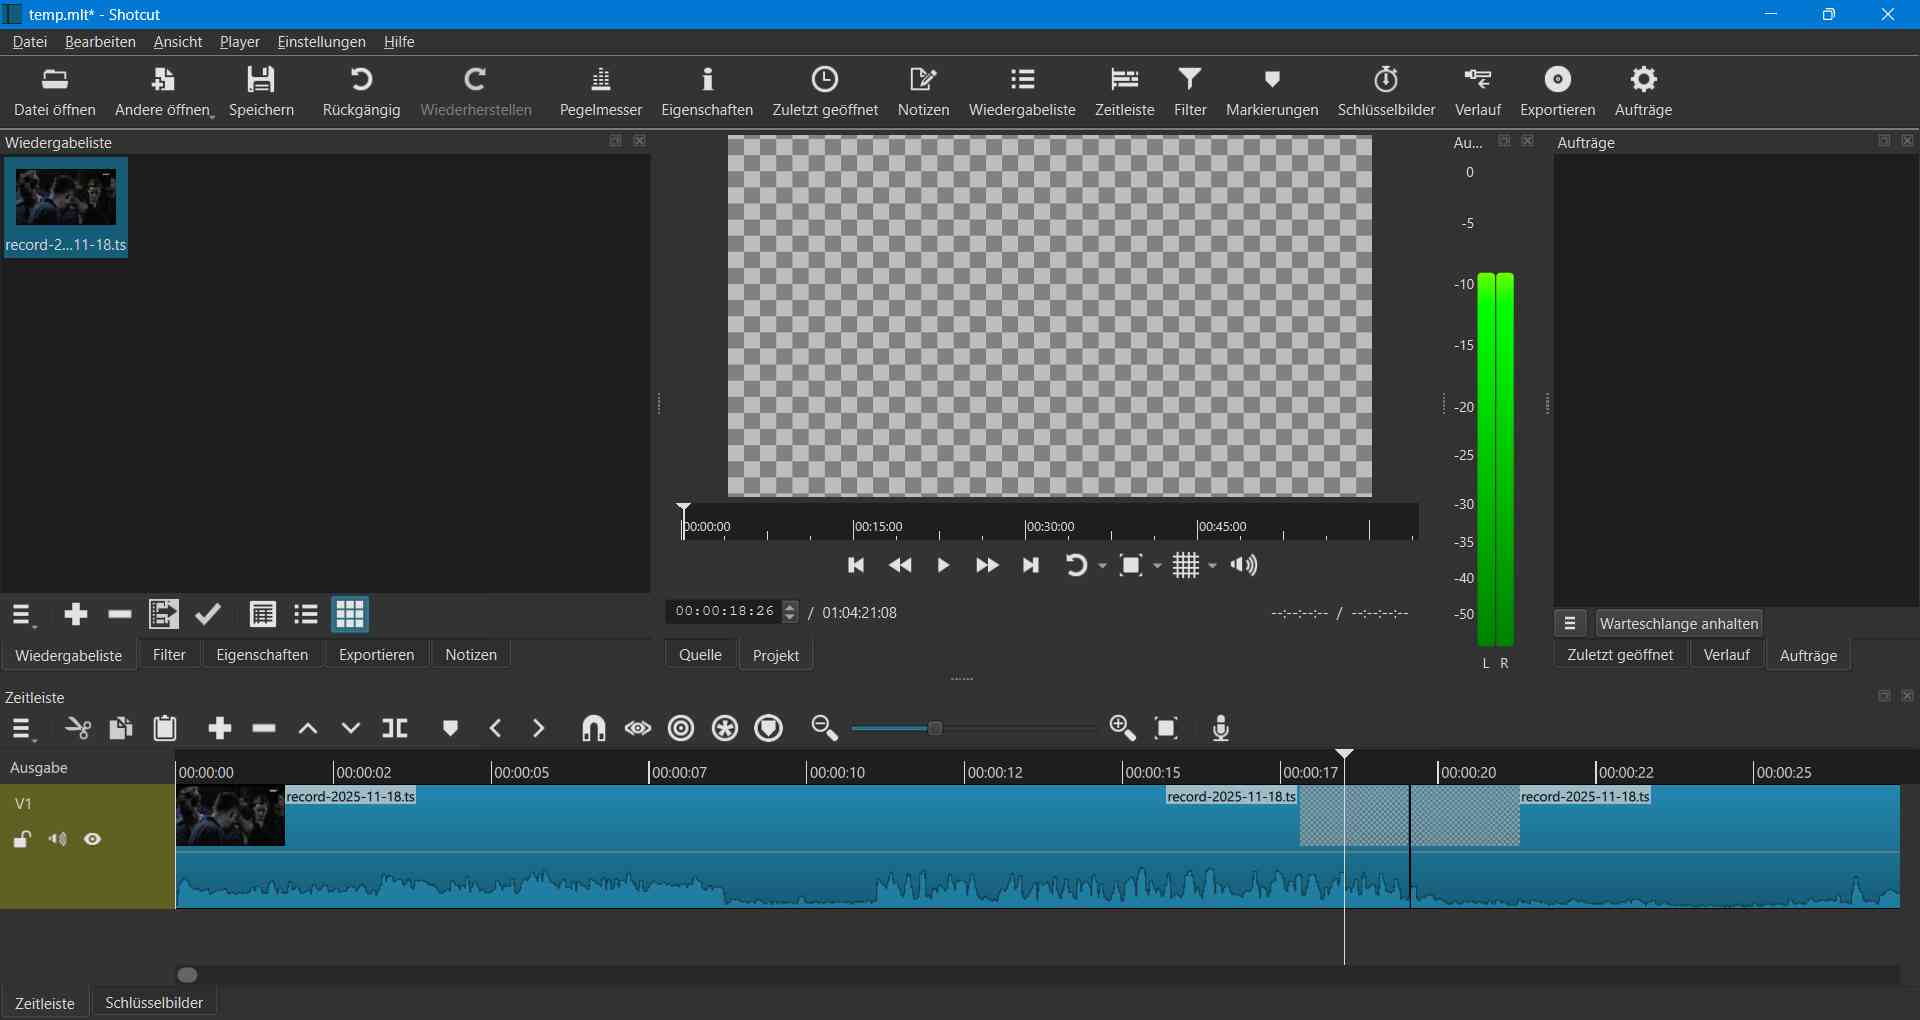Hide the V1 track with eye icon
The width and height of the screenshot is (1920, 1020).
click(x=93, y=840)
